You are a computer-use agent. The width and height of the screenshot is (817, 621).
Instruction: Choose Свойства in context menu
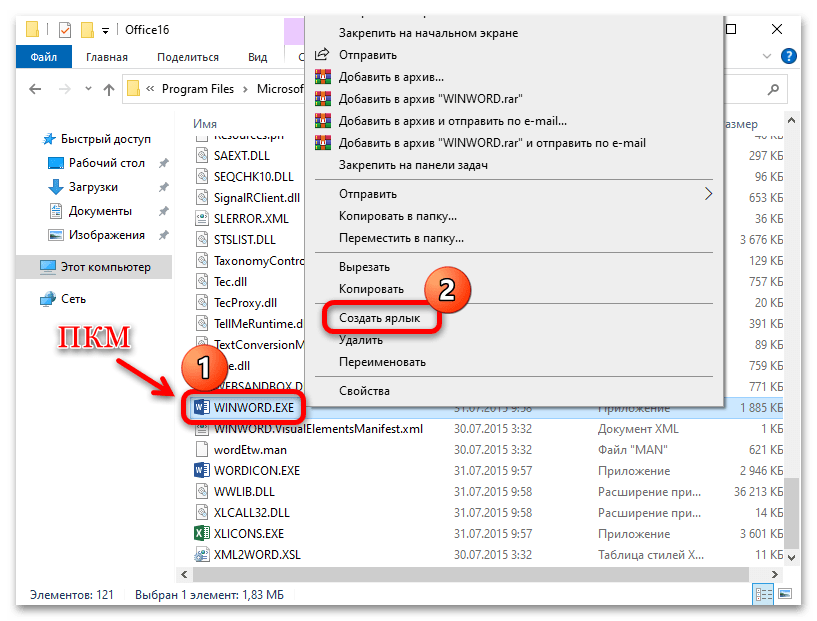tap(364, 391)
